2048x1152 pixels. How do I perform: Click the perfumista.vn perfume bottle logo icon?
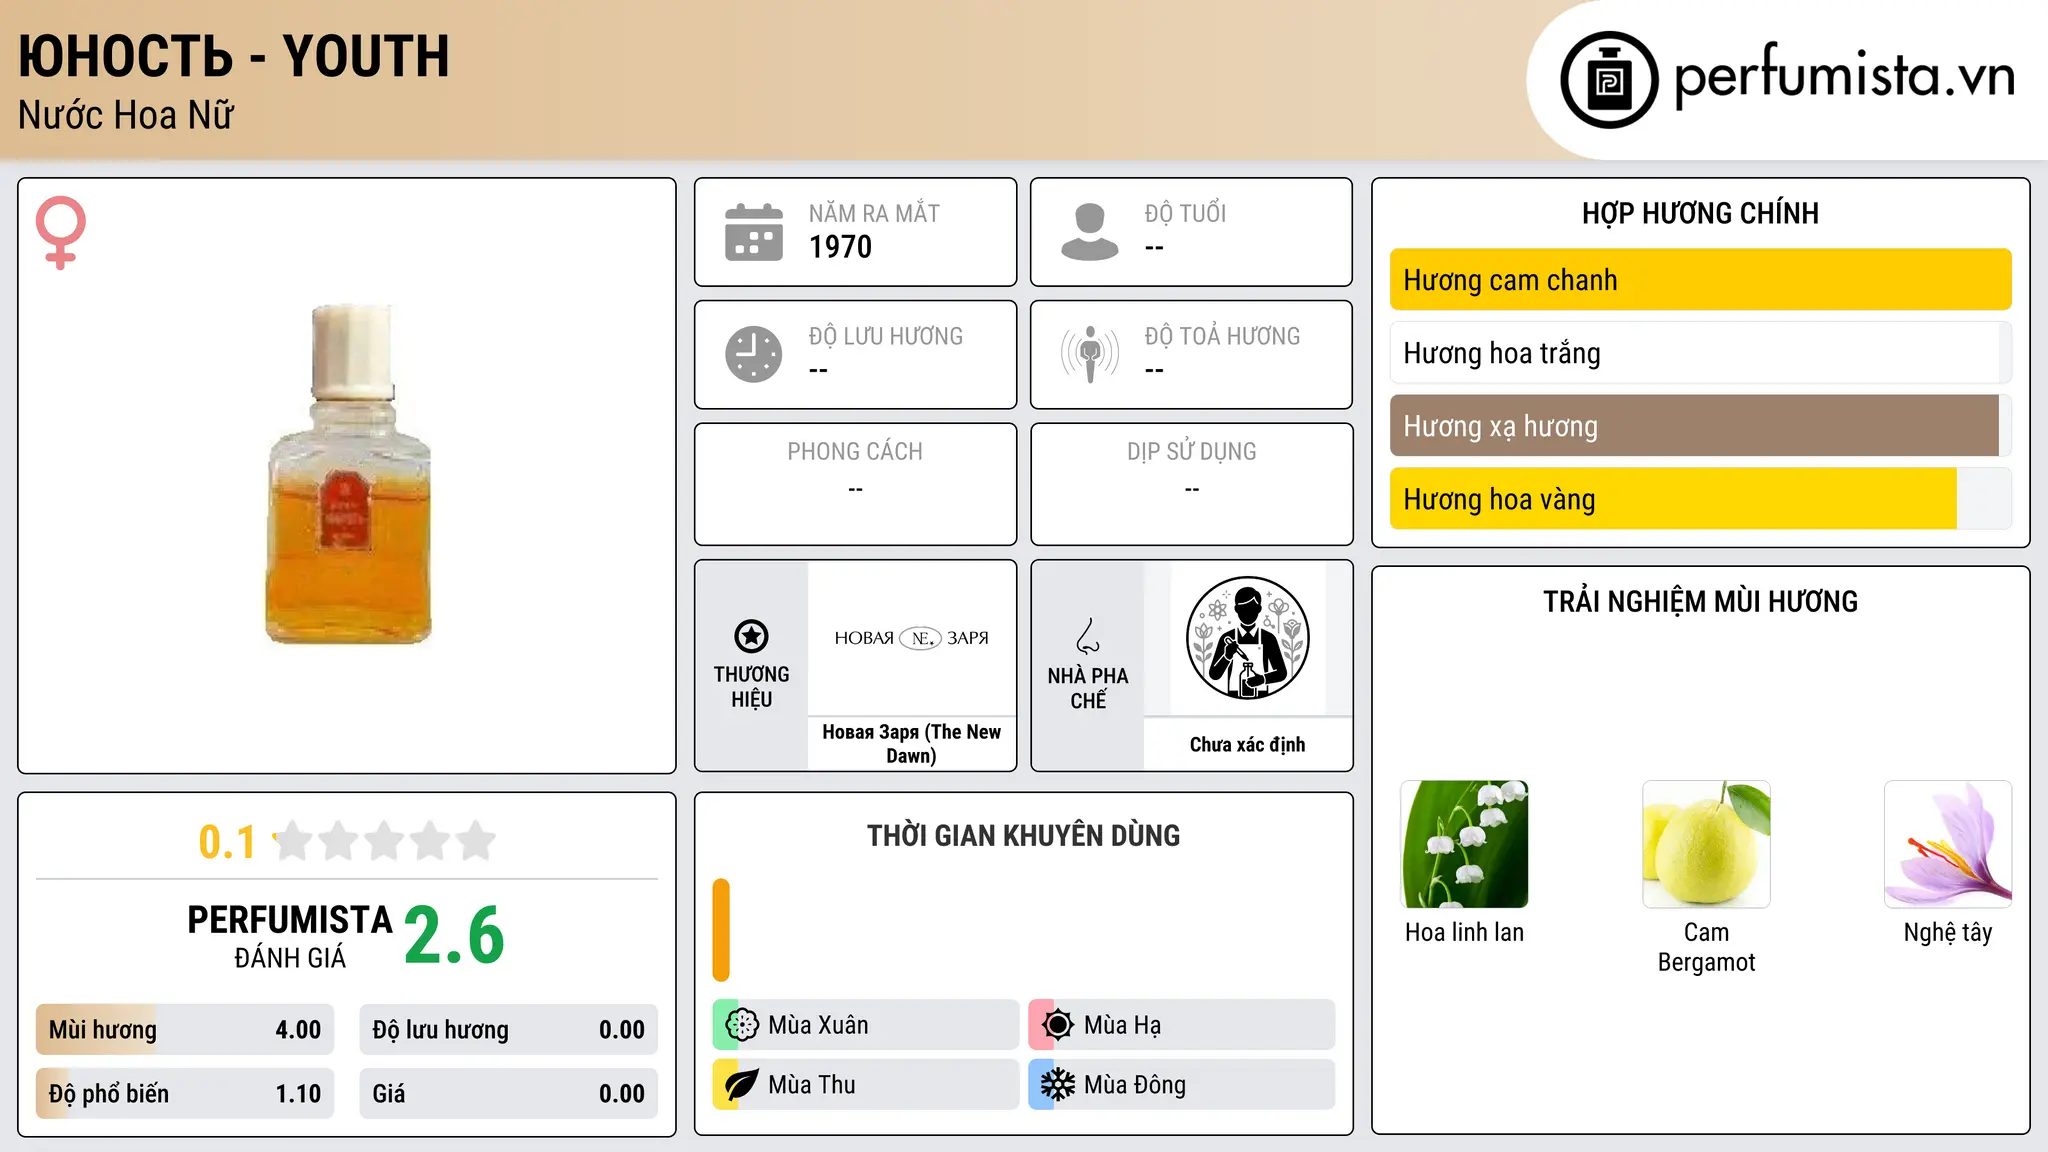pyautogui.click(x=1609, y=79)
